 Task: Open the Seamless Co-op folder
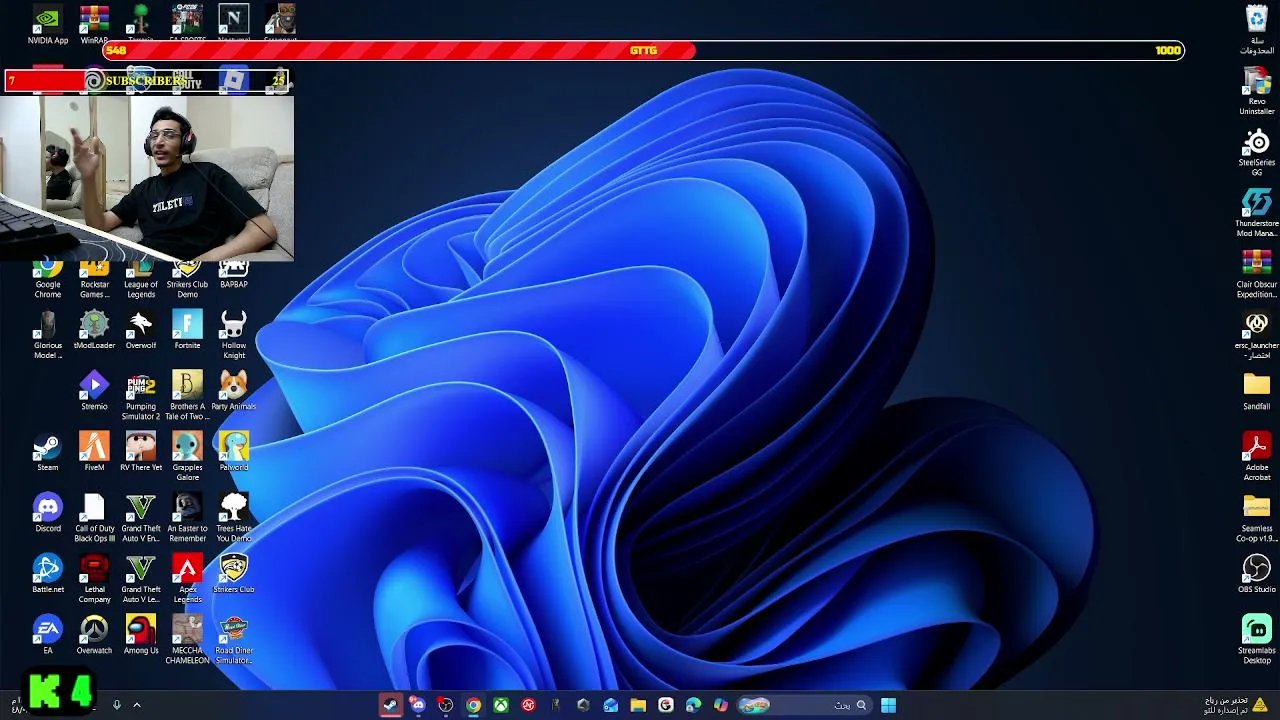tap(1257, 518)
